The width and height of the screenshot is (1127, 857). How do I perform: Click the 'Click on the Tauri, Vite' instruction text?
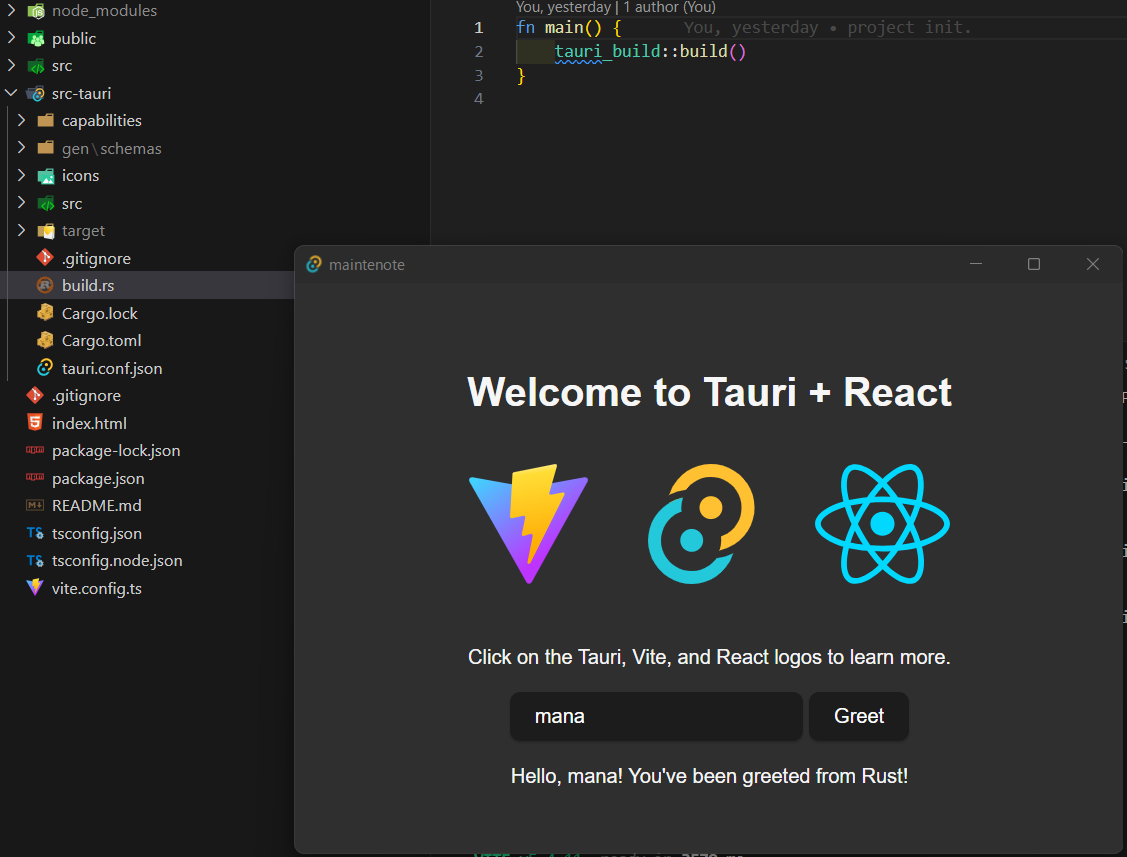(x=709, y=656)
